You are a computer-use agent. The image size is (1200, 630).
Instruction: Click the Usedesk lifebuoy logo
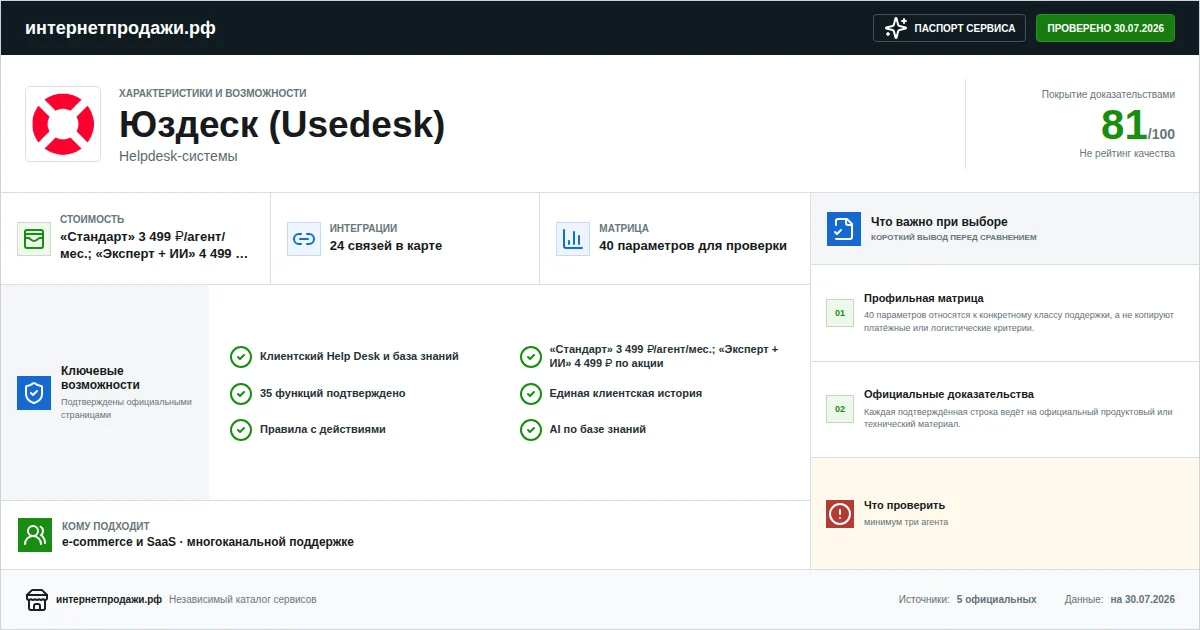(63, 124)
